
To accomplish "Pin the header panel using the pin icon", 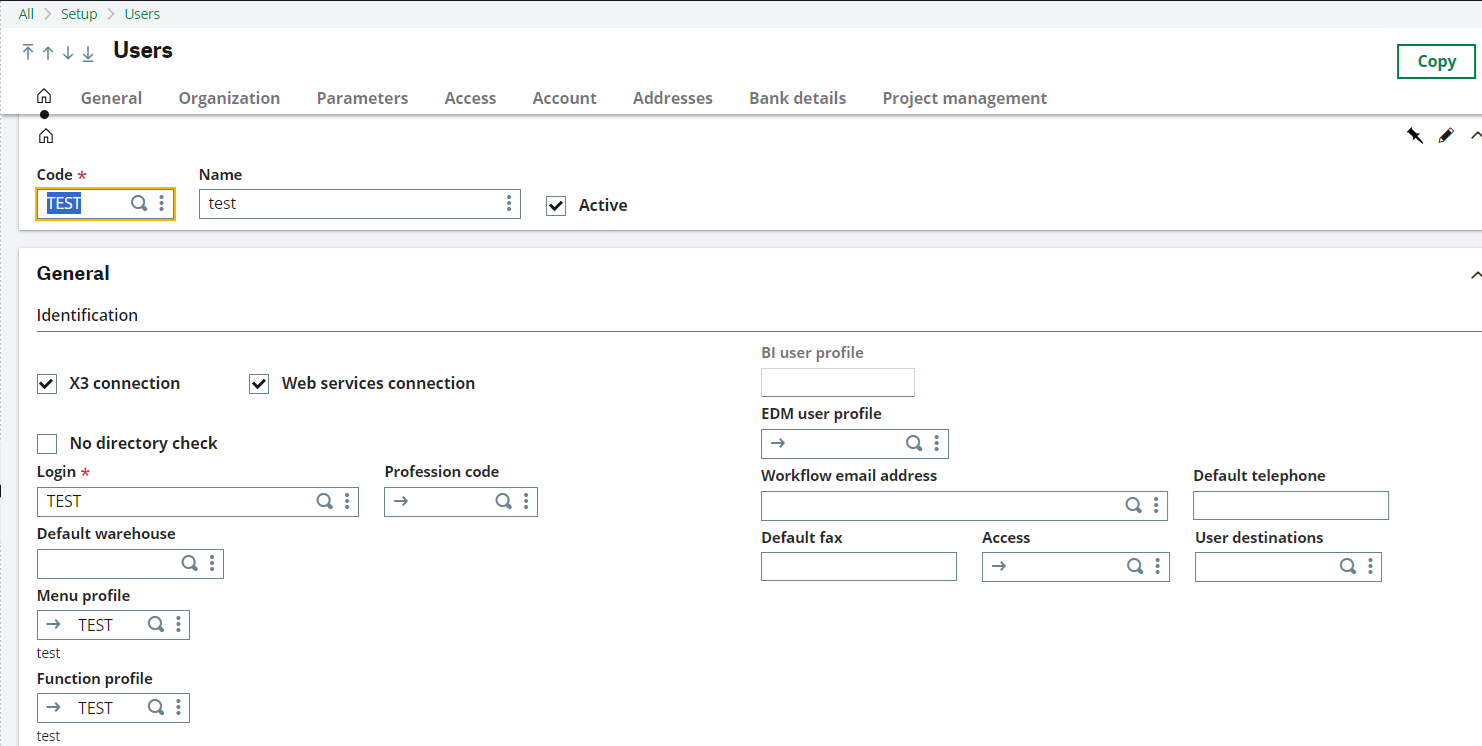I will pos(1414,135).
